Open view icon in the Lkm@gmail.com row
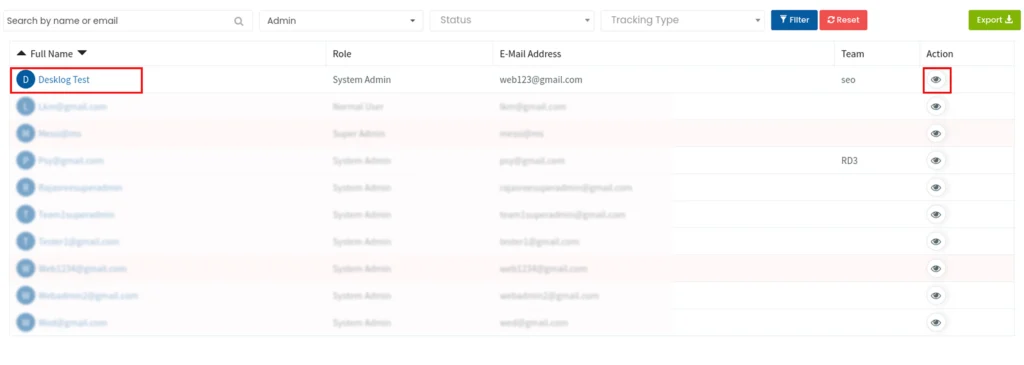Image resolution: width=1024 pixels, height=365 pixels. (x=936, y=106)
